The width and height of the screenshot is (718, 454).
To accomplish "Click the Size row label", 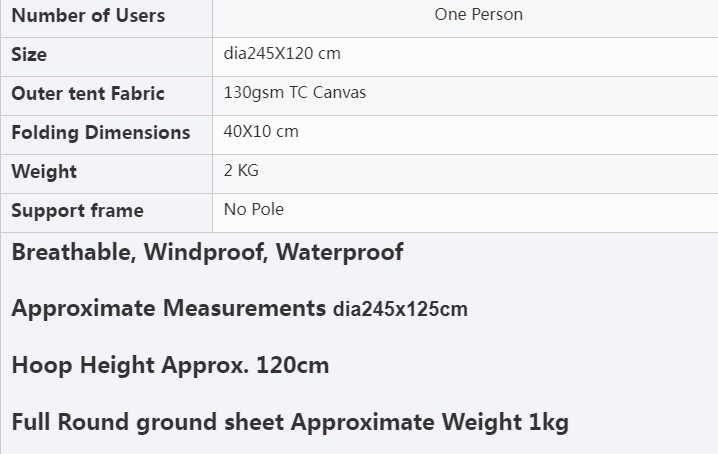I will (29, 55).
